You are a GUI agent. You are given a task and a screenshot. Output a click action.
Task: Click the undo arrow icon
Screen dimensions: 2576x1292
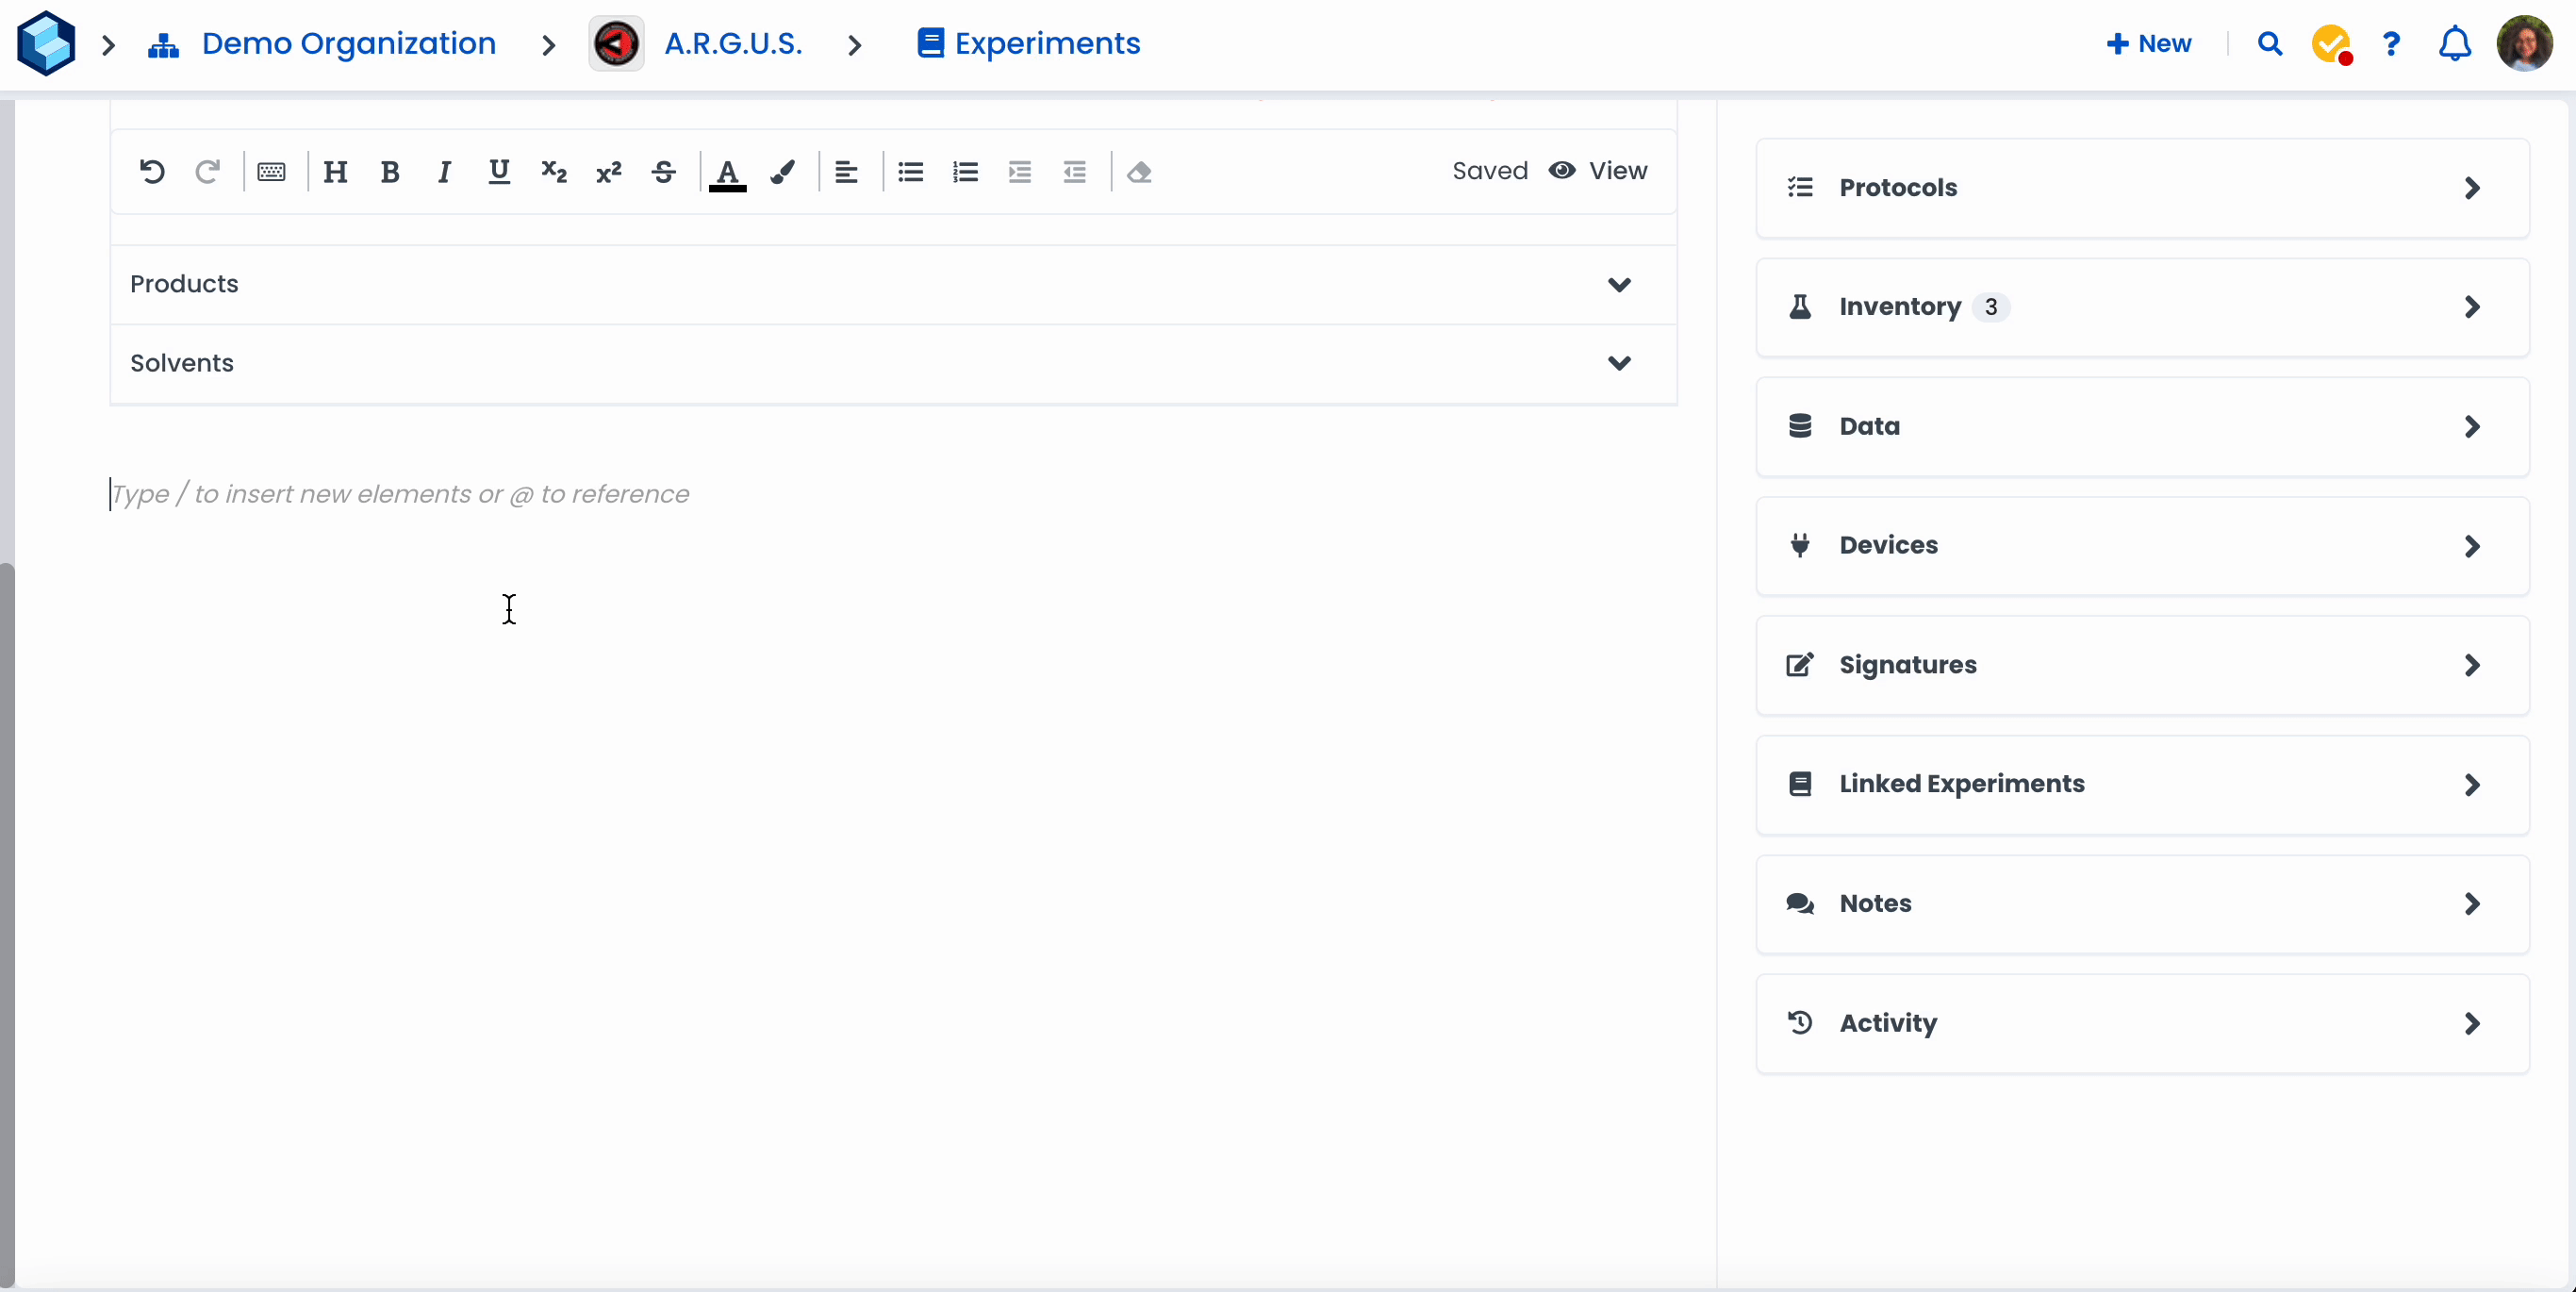152,172
